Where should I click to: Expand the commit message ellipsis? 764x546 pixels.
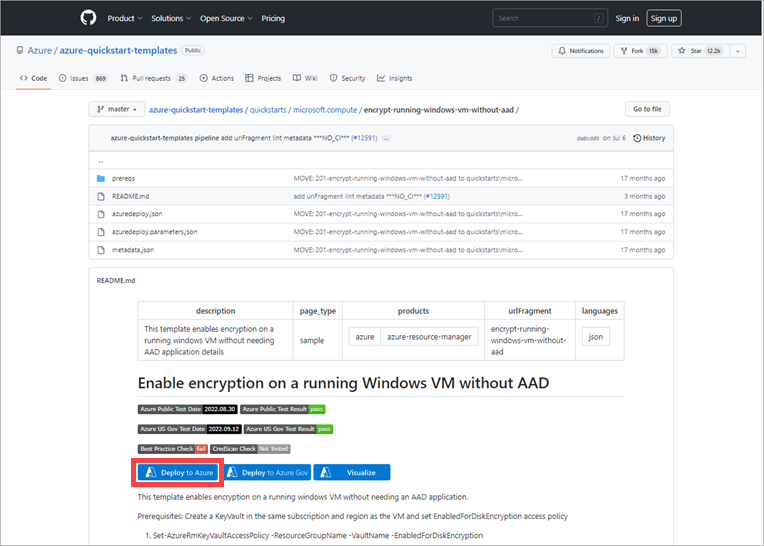tap(386, 138)
